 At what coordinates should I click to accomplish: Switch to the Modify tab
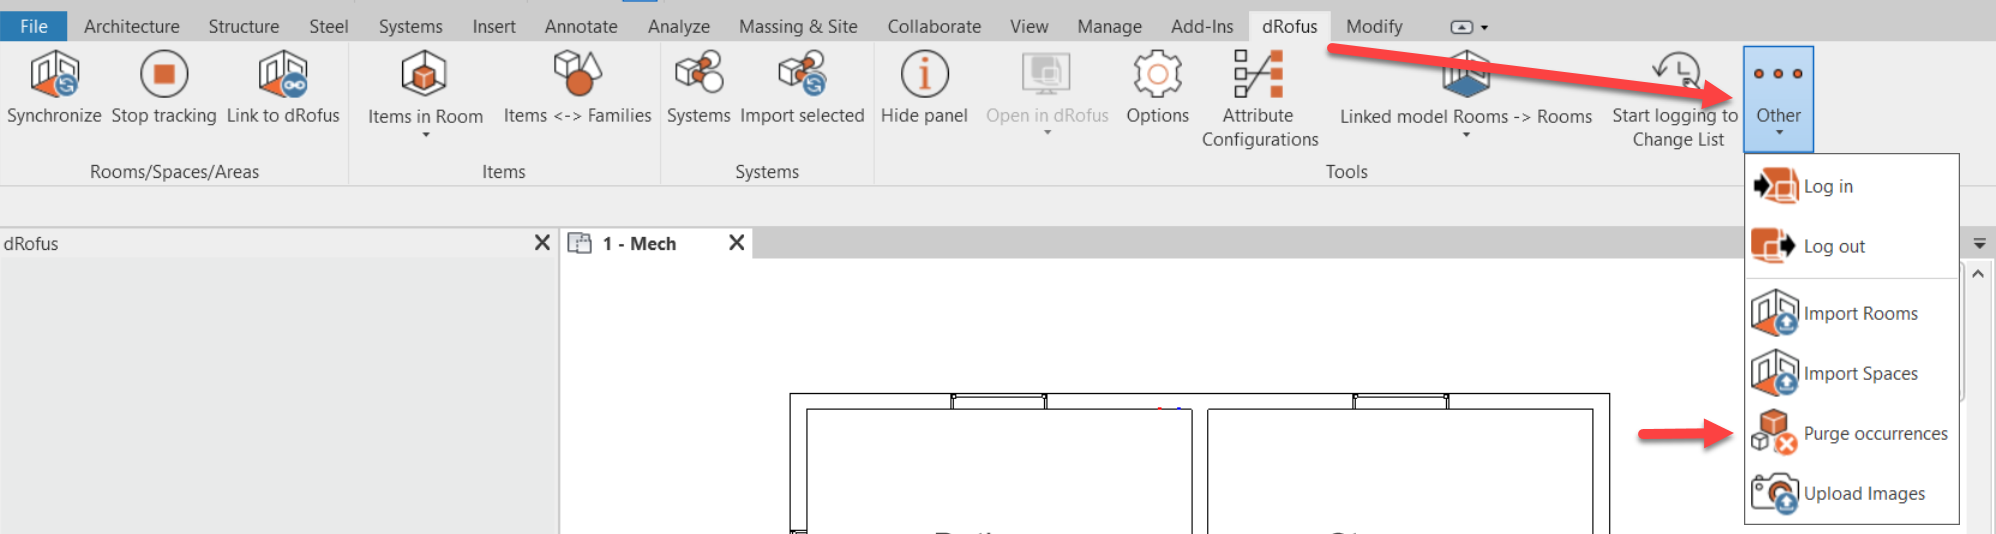click(x=1374, y=26)
